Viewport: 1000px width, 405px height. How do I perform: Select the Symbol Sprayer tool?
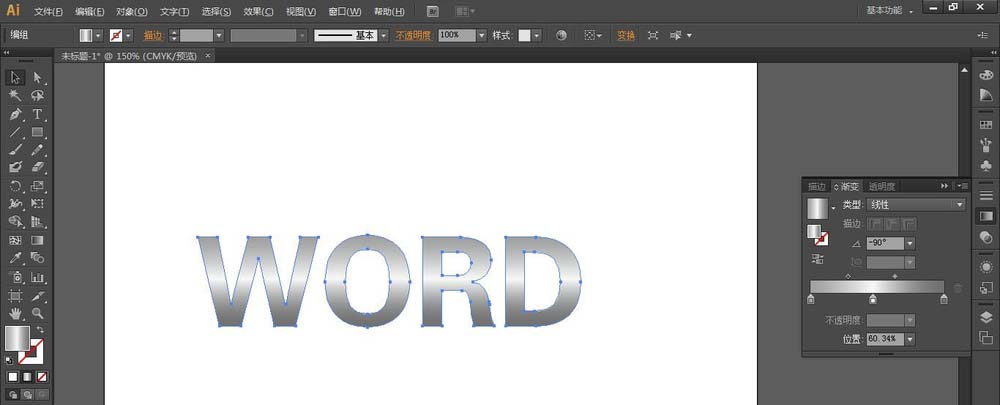[x=16, y=277]
